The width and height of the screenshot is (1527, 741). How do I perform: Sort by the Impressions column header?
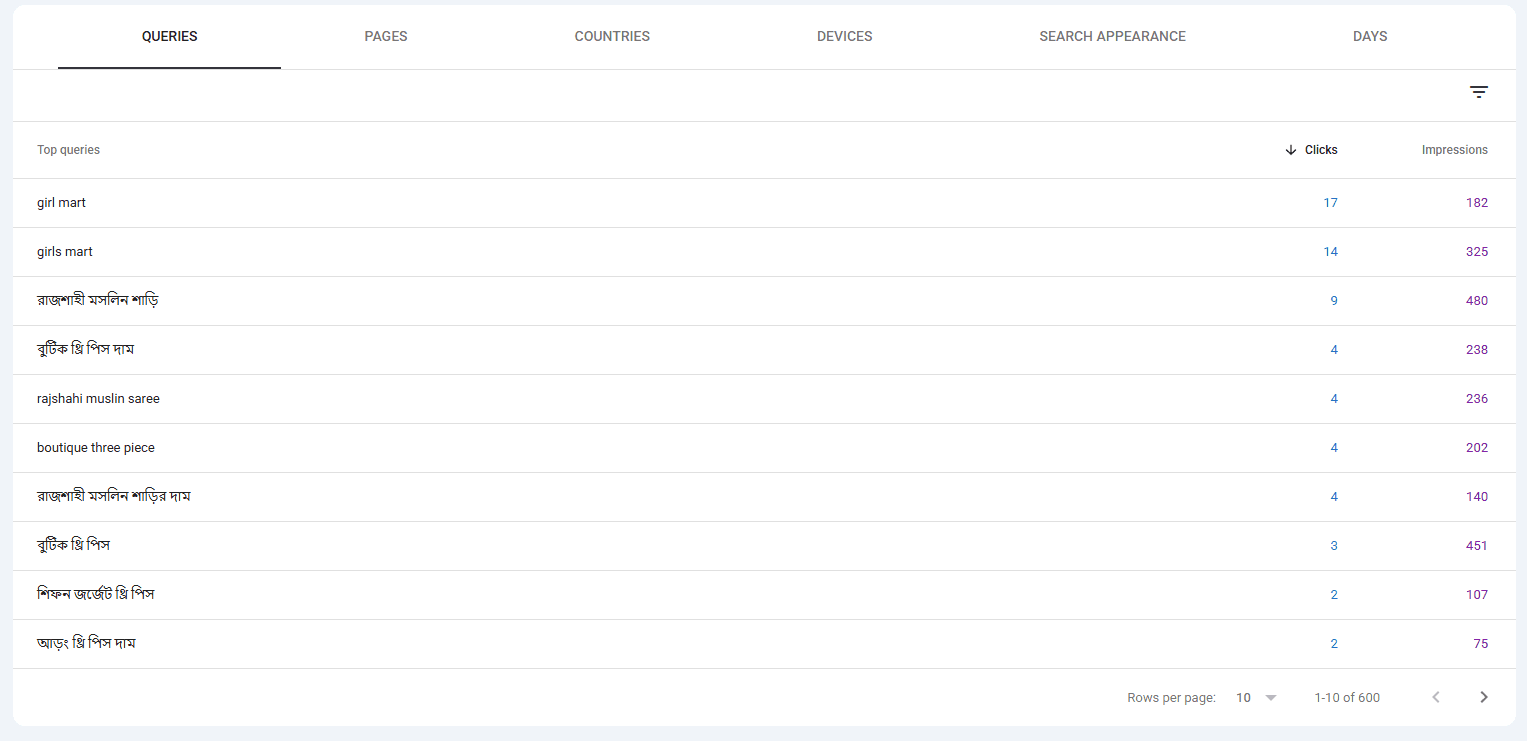click(1455, 150)
